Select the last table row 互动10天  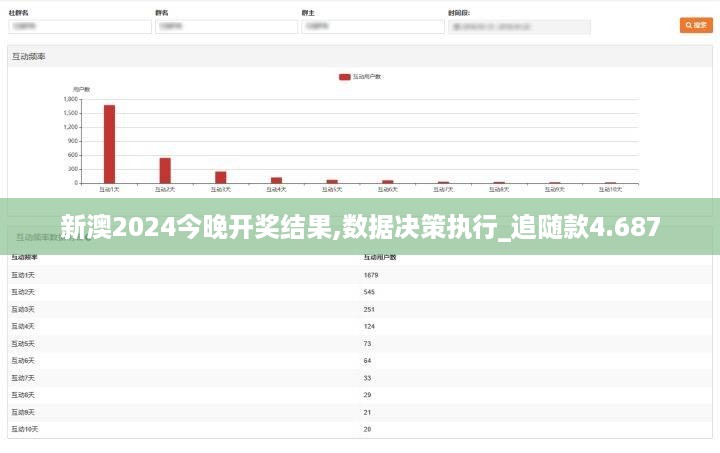tap(360, 429)
